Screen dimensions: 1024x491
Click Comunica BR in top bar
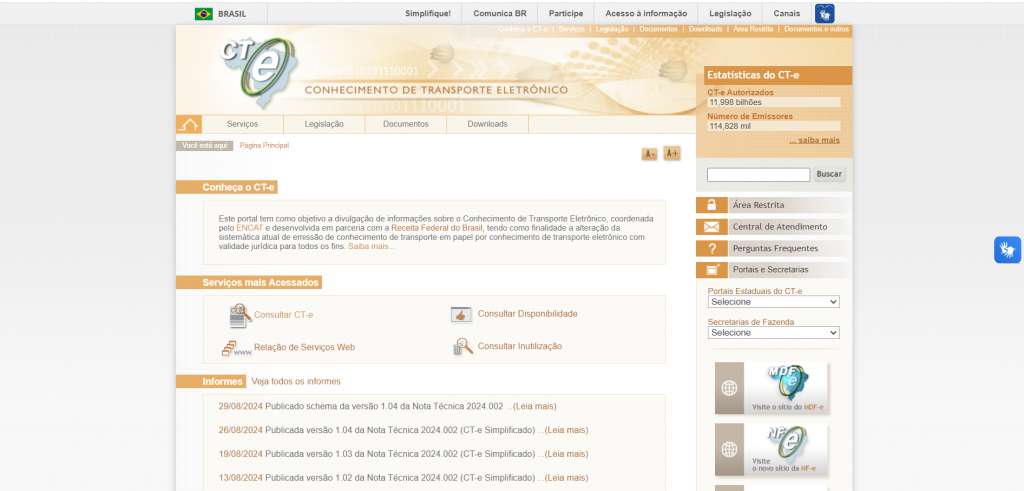pyautogui.click(x=500, y=14)
